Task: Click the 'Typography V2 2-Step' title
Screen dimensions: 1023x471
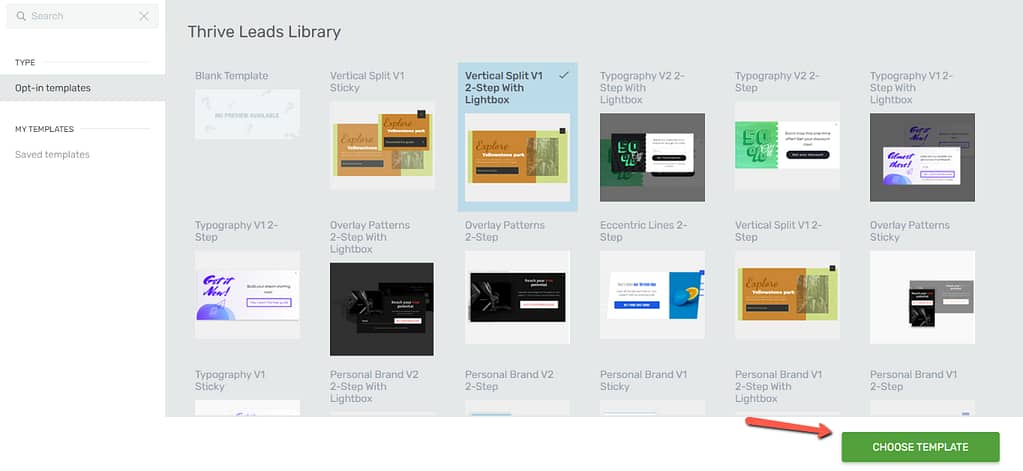Action: (x=778, y=82)
